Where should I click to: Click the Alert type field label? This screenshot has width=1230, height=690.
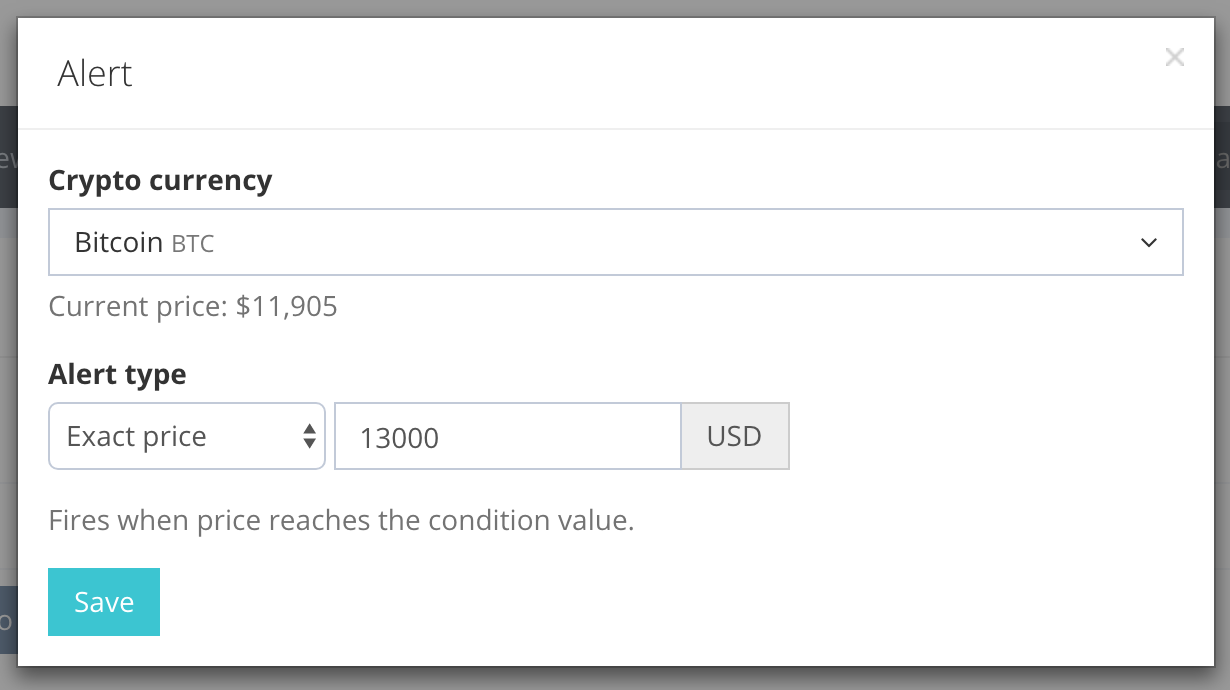(117, 374)
